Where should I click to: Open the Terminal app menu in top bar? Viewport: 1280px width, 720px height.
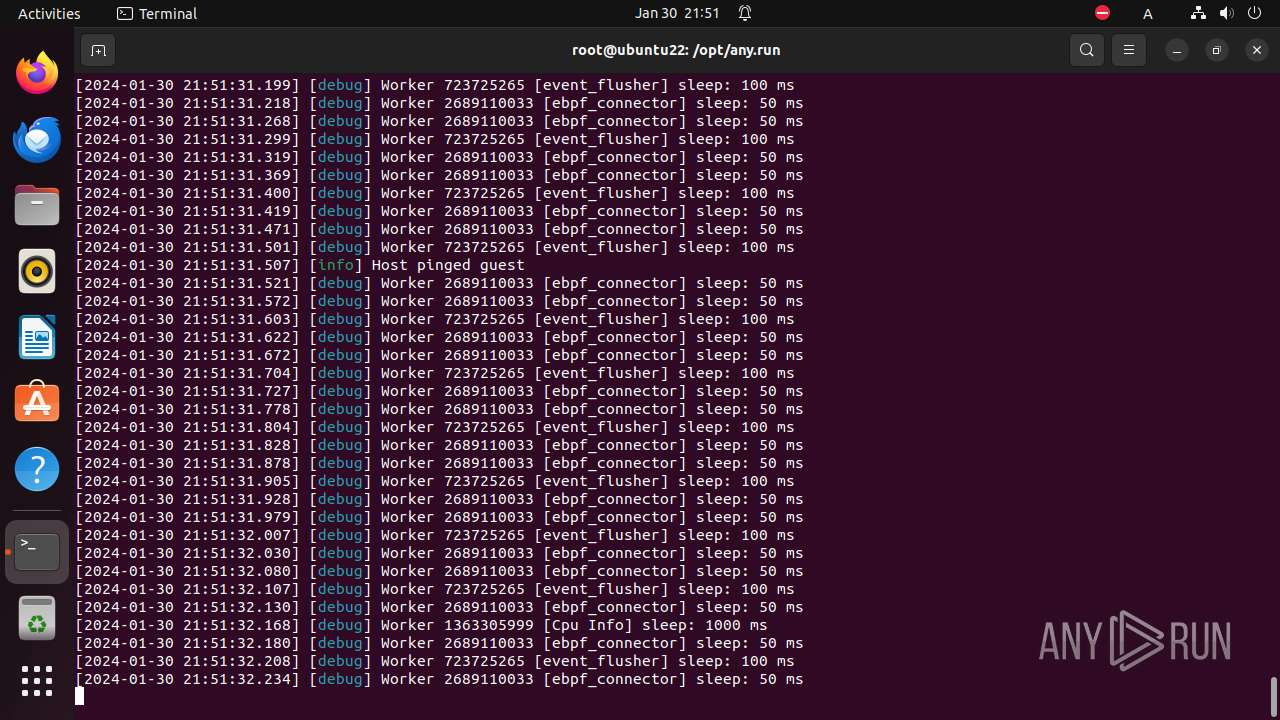point(157,13)
